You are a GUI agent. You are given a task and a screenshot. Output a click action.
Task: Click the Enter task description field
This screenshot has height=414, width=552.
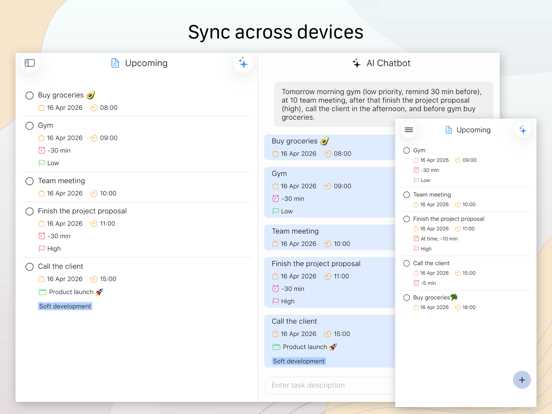click(330, 385)
